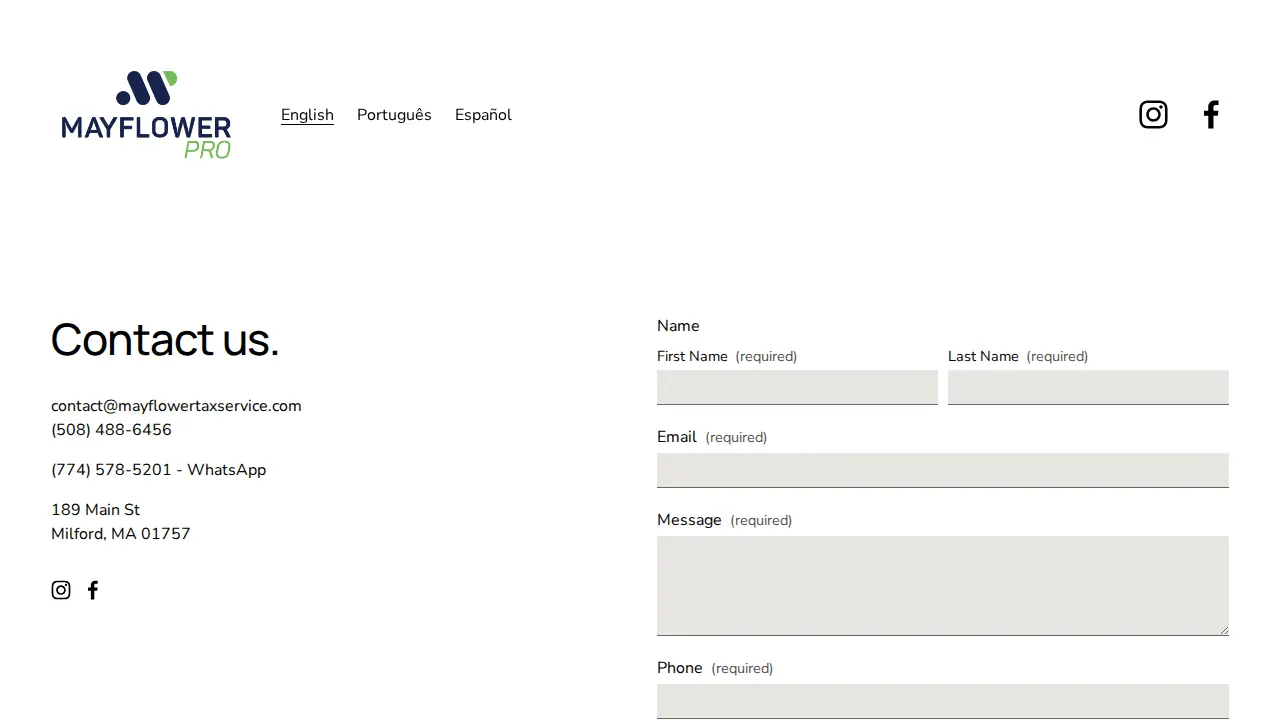Focus the Phone input field

[943, 701]
